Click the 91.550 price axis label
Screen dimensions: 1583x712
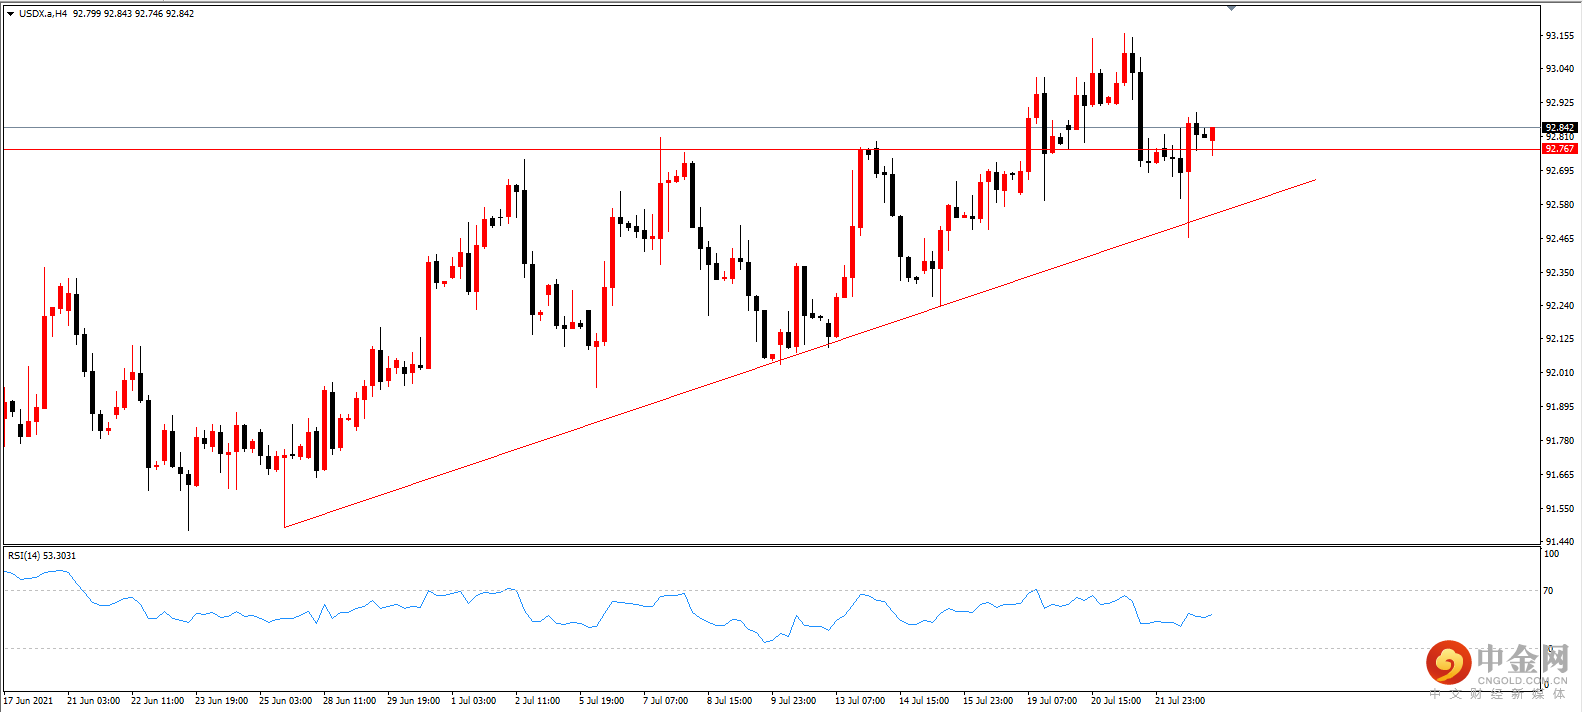click(x=1560, y=509)
